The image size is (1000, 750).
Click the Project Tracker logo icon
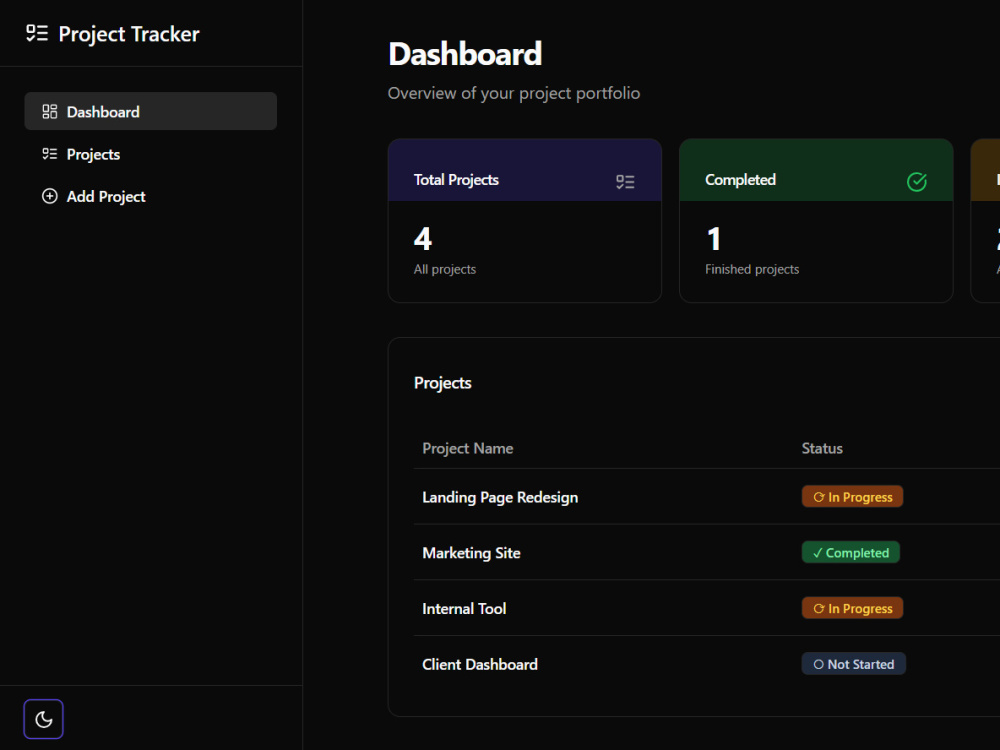37,33
